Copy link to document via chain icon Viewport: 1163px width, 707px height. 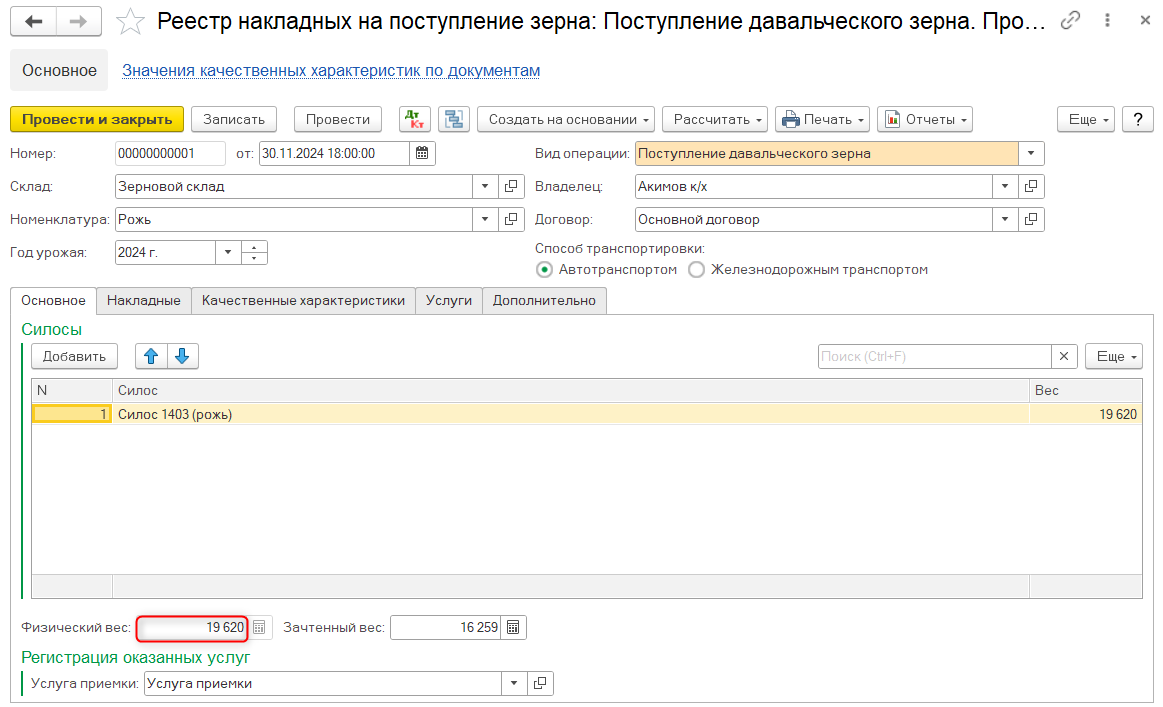click(1070, 21)
